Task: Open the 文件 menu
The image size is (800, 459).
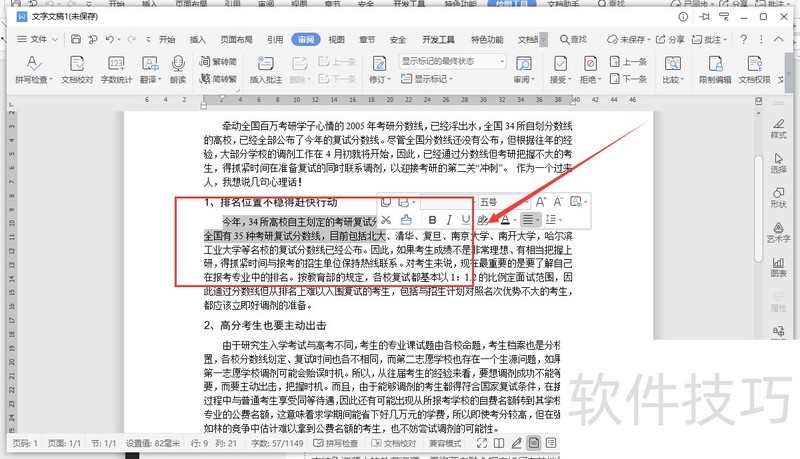Action: (x=37, y=39)
